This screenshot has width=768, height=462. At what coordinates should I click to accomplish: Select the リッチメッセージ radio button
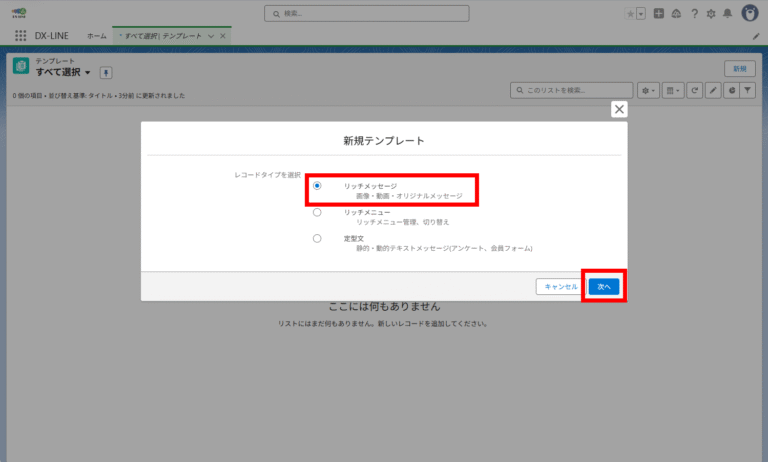[x=317, y=186]
